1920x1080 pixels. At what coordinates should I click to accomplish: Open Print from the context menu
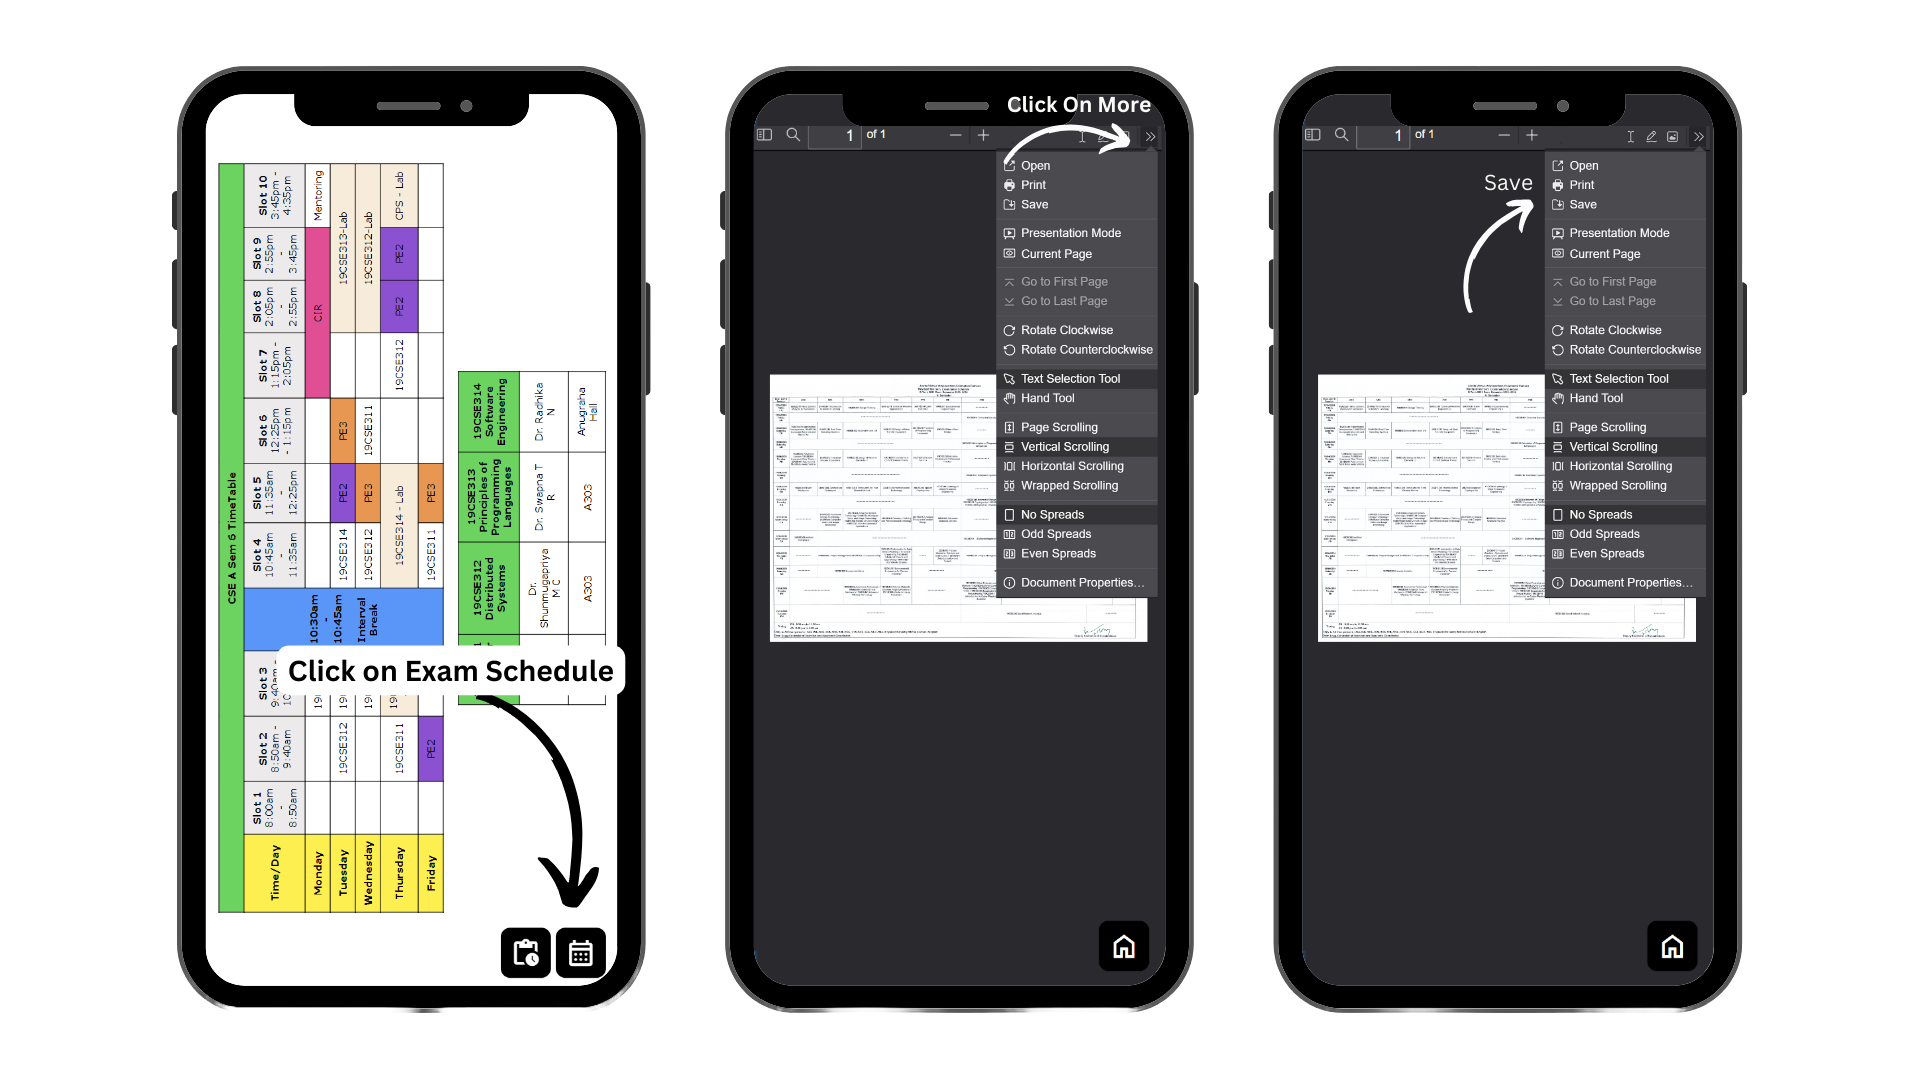click(x=1034, y=185)
